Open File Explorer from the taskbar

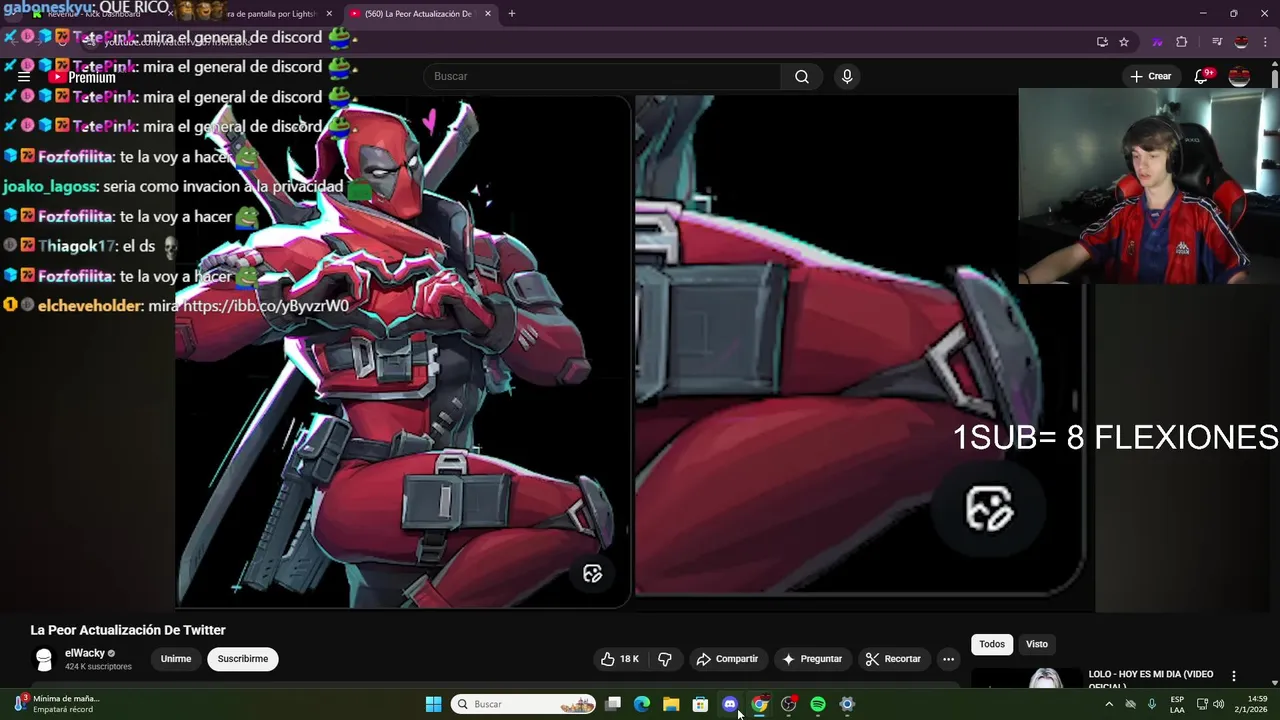pos(671,704)
